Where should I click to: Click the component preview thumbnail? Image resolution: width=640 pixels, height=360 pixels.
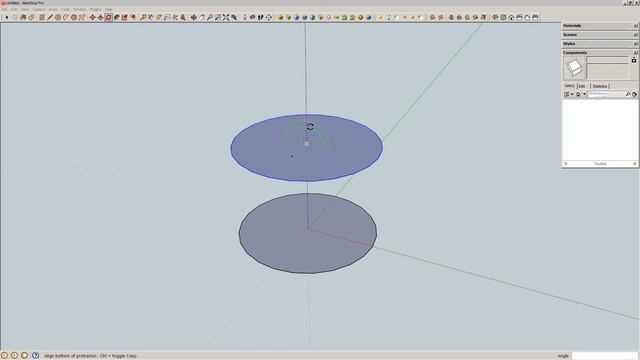coord(574,68)
